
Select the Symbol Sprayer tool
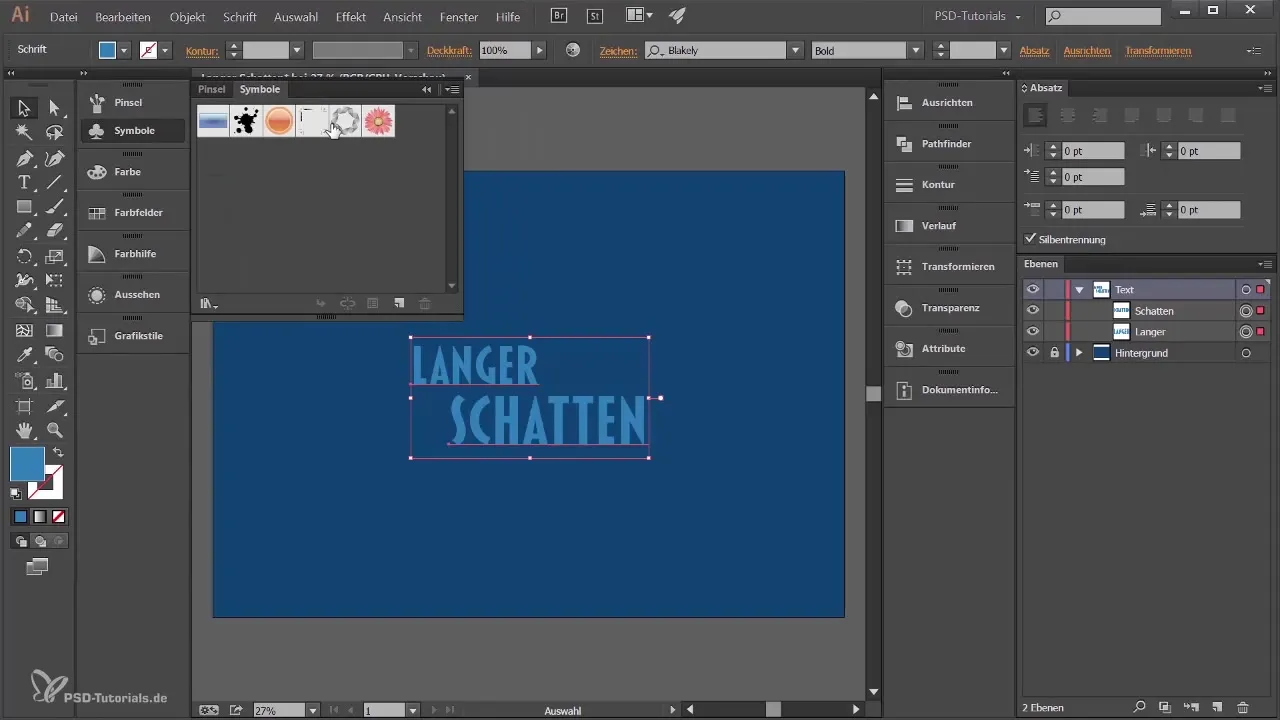pos(24,380)
